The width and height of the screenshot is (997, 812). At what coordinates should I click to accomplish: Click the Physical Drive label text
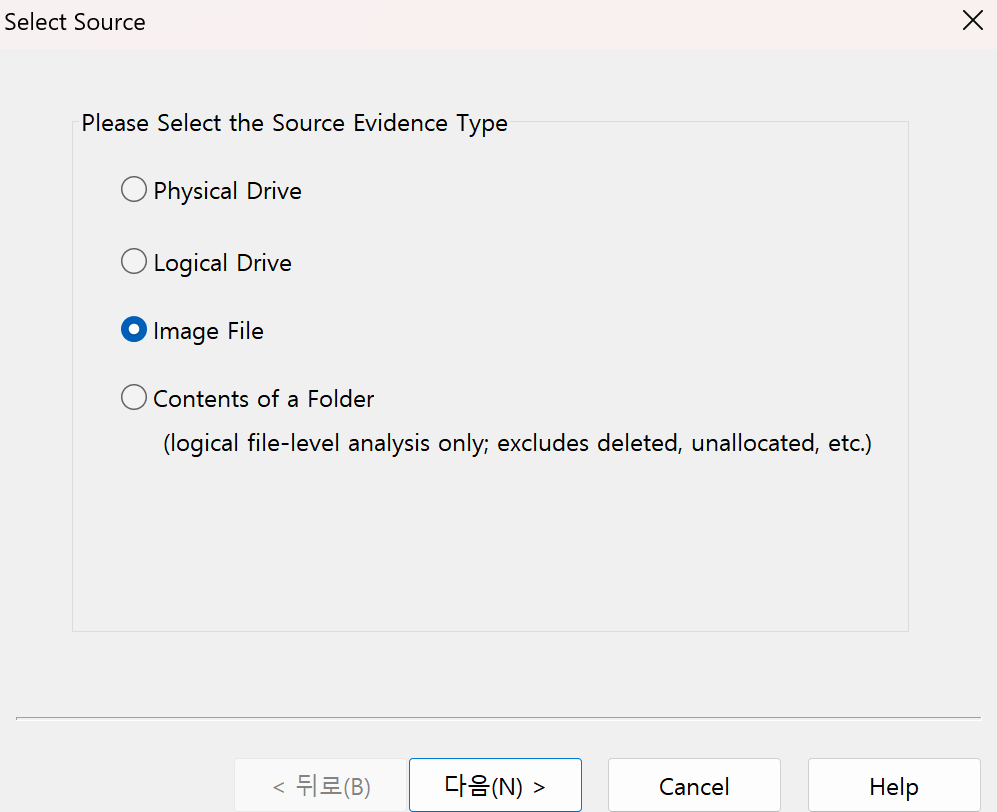(x=227, y=190)
